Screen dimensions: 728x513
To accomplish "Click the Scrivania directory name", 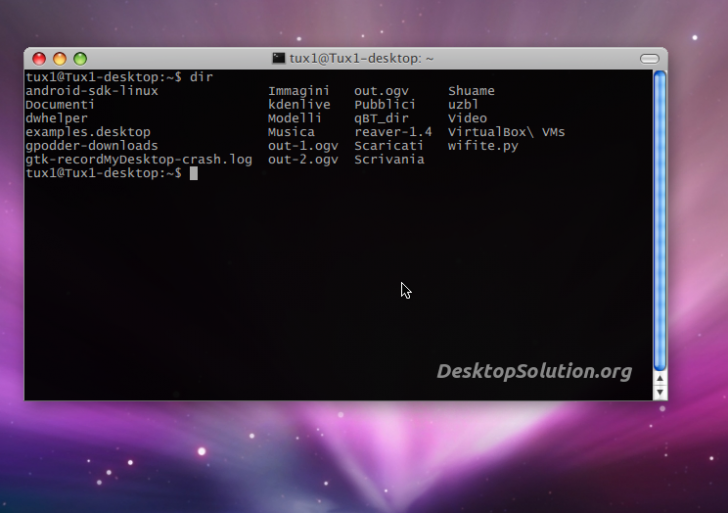I will click(389, 160).
